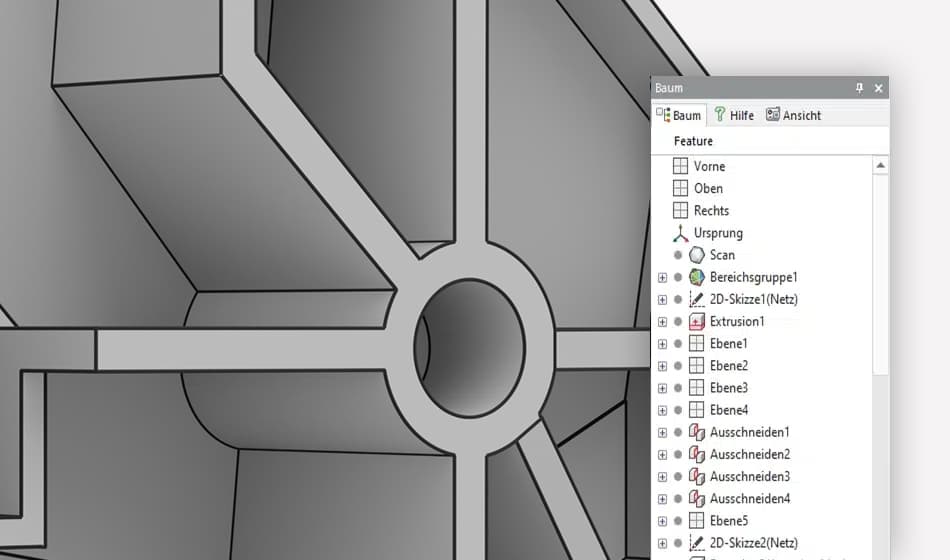Viewport: 950px width, 560px height.
Task: Select the Rechts label
Action: [711, 210]
